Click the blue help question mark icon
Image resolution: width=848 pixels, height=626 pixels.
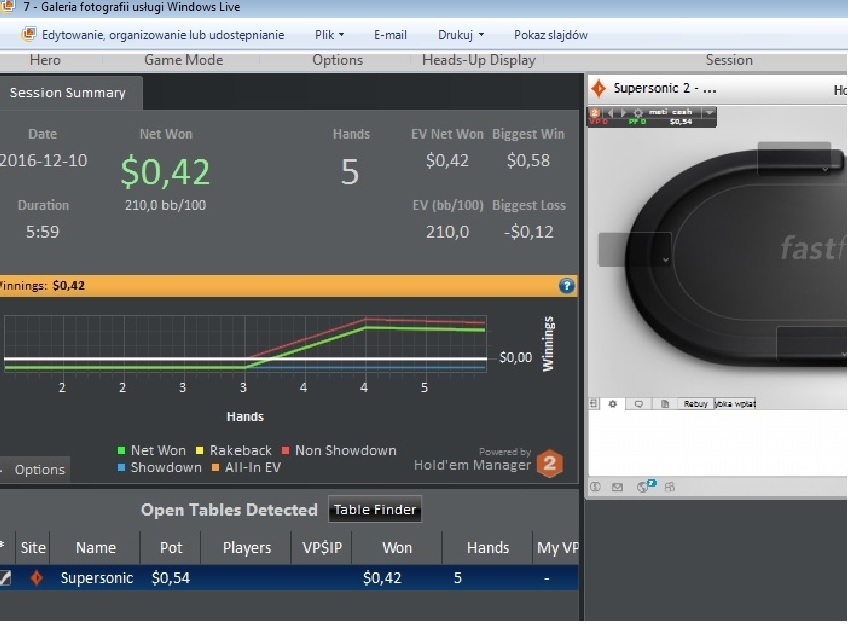click(x=566, y=285)
